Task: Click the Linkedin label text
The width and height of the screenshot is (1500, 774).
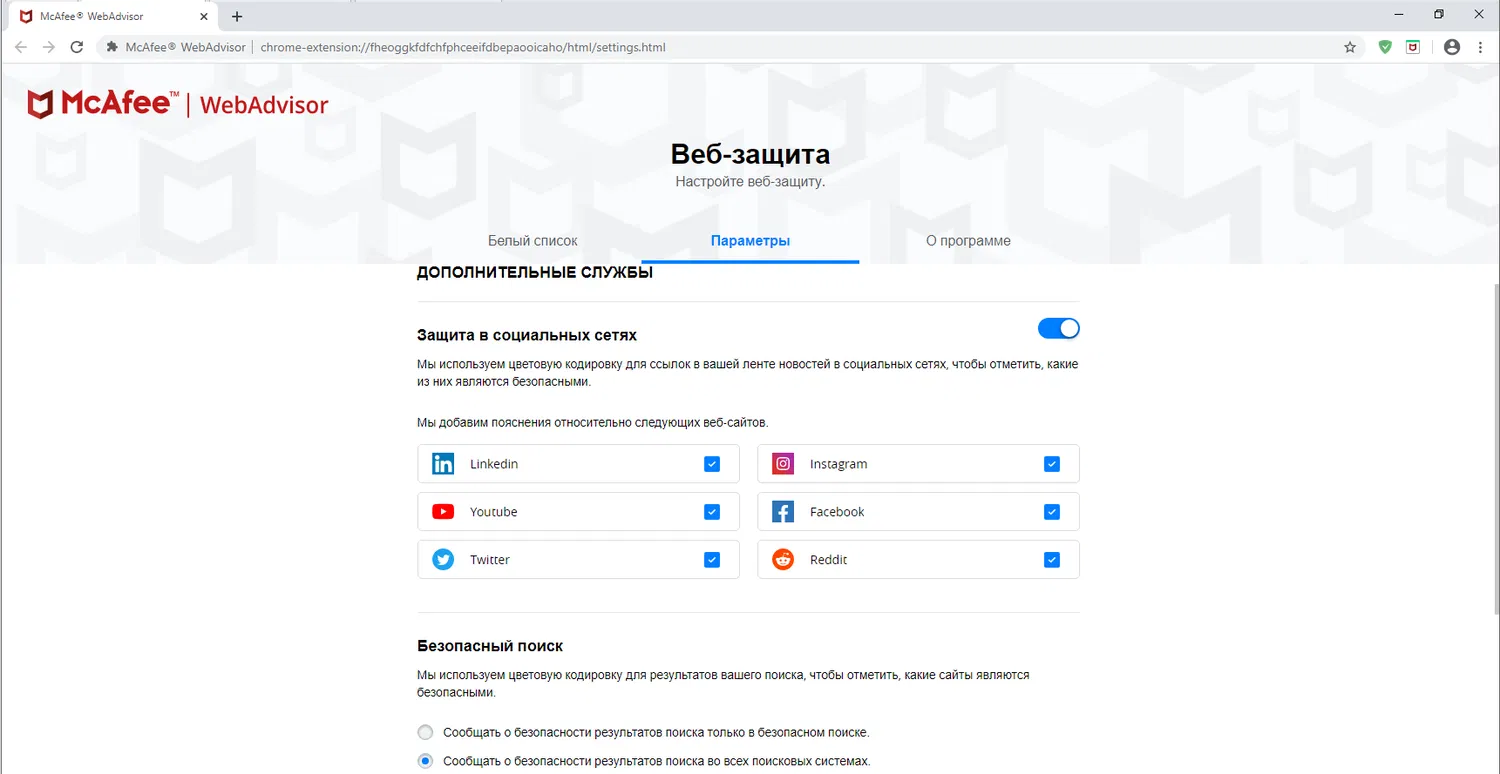Action: [x=494, y=464]
